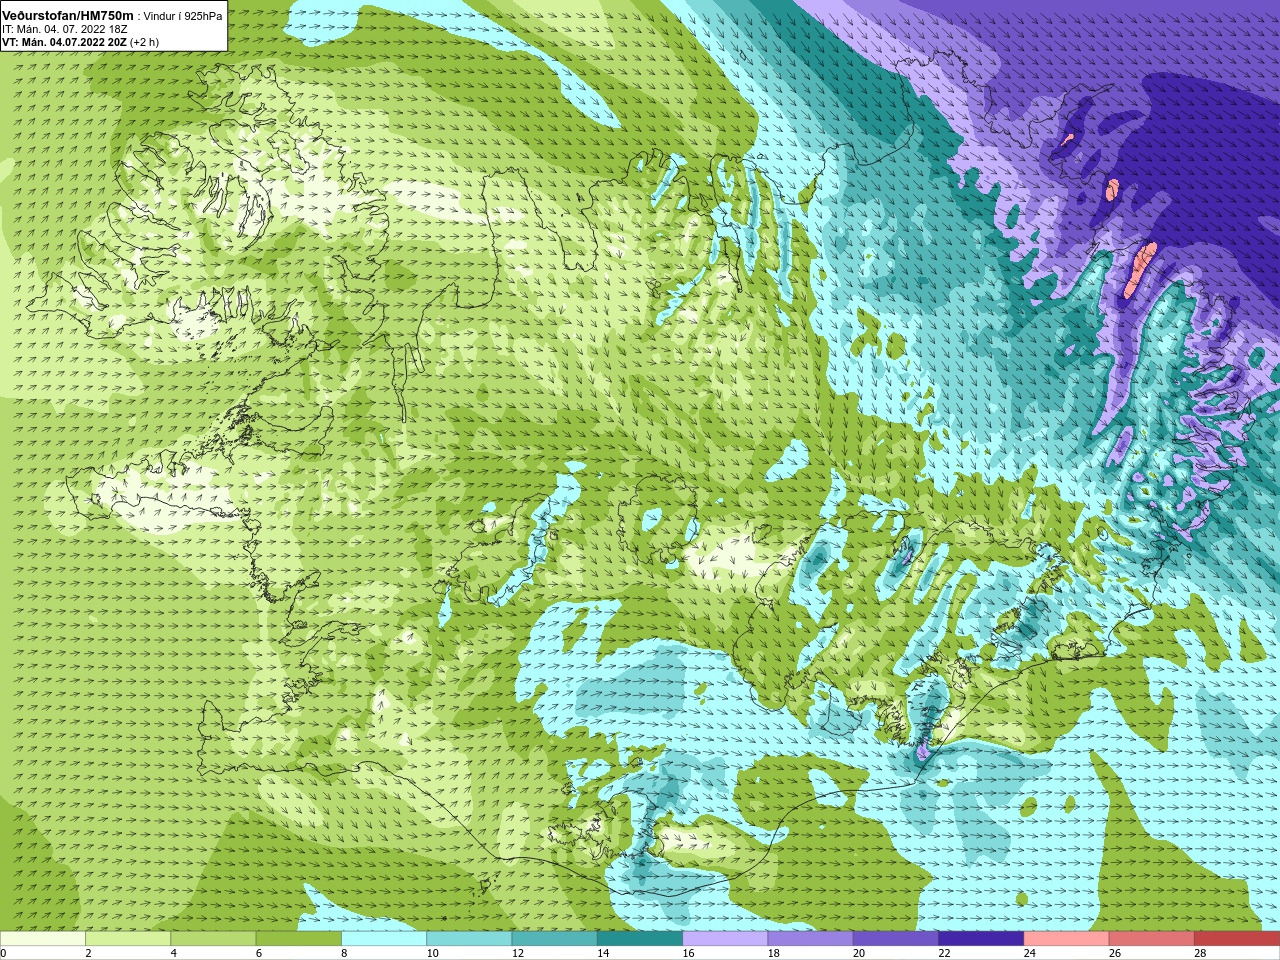Click the legend scale label '2'
The height and width of the screenshot is (960, 1280).
[88, 953]
